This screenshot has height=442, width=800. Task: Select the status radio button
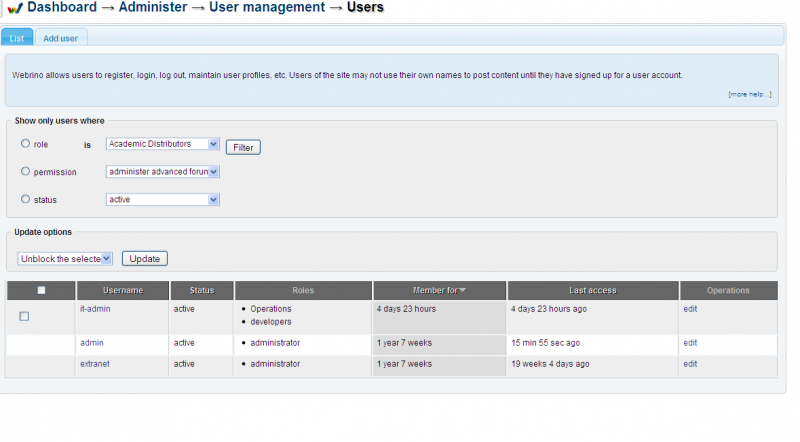coord(25,199)
